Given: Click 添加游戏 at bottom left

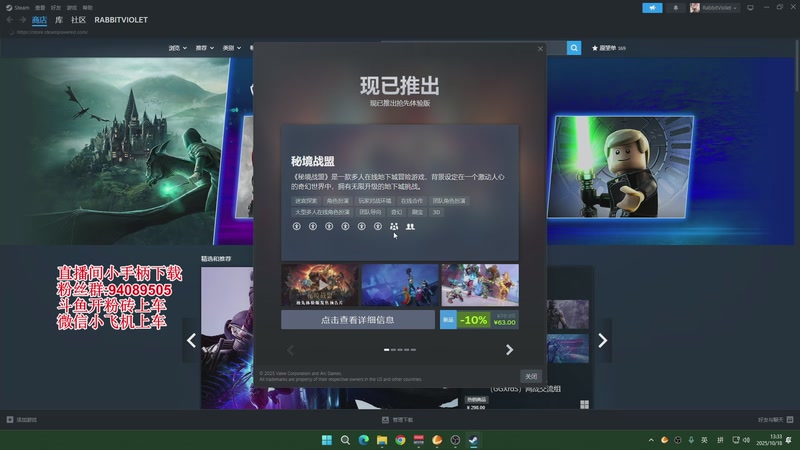Looking at the screenshot, I should (21, 420).
